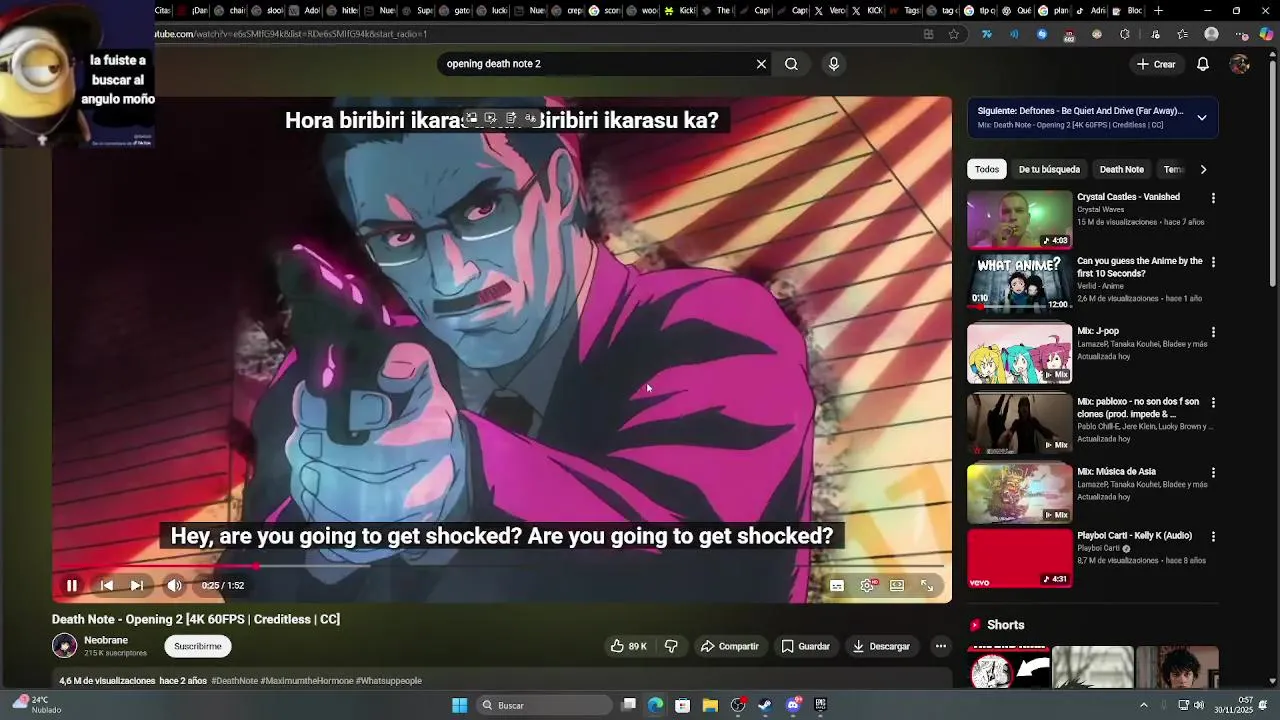Open YouTube notifications bell
Screen dimensions: 1280x720
1203,64
